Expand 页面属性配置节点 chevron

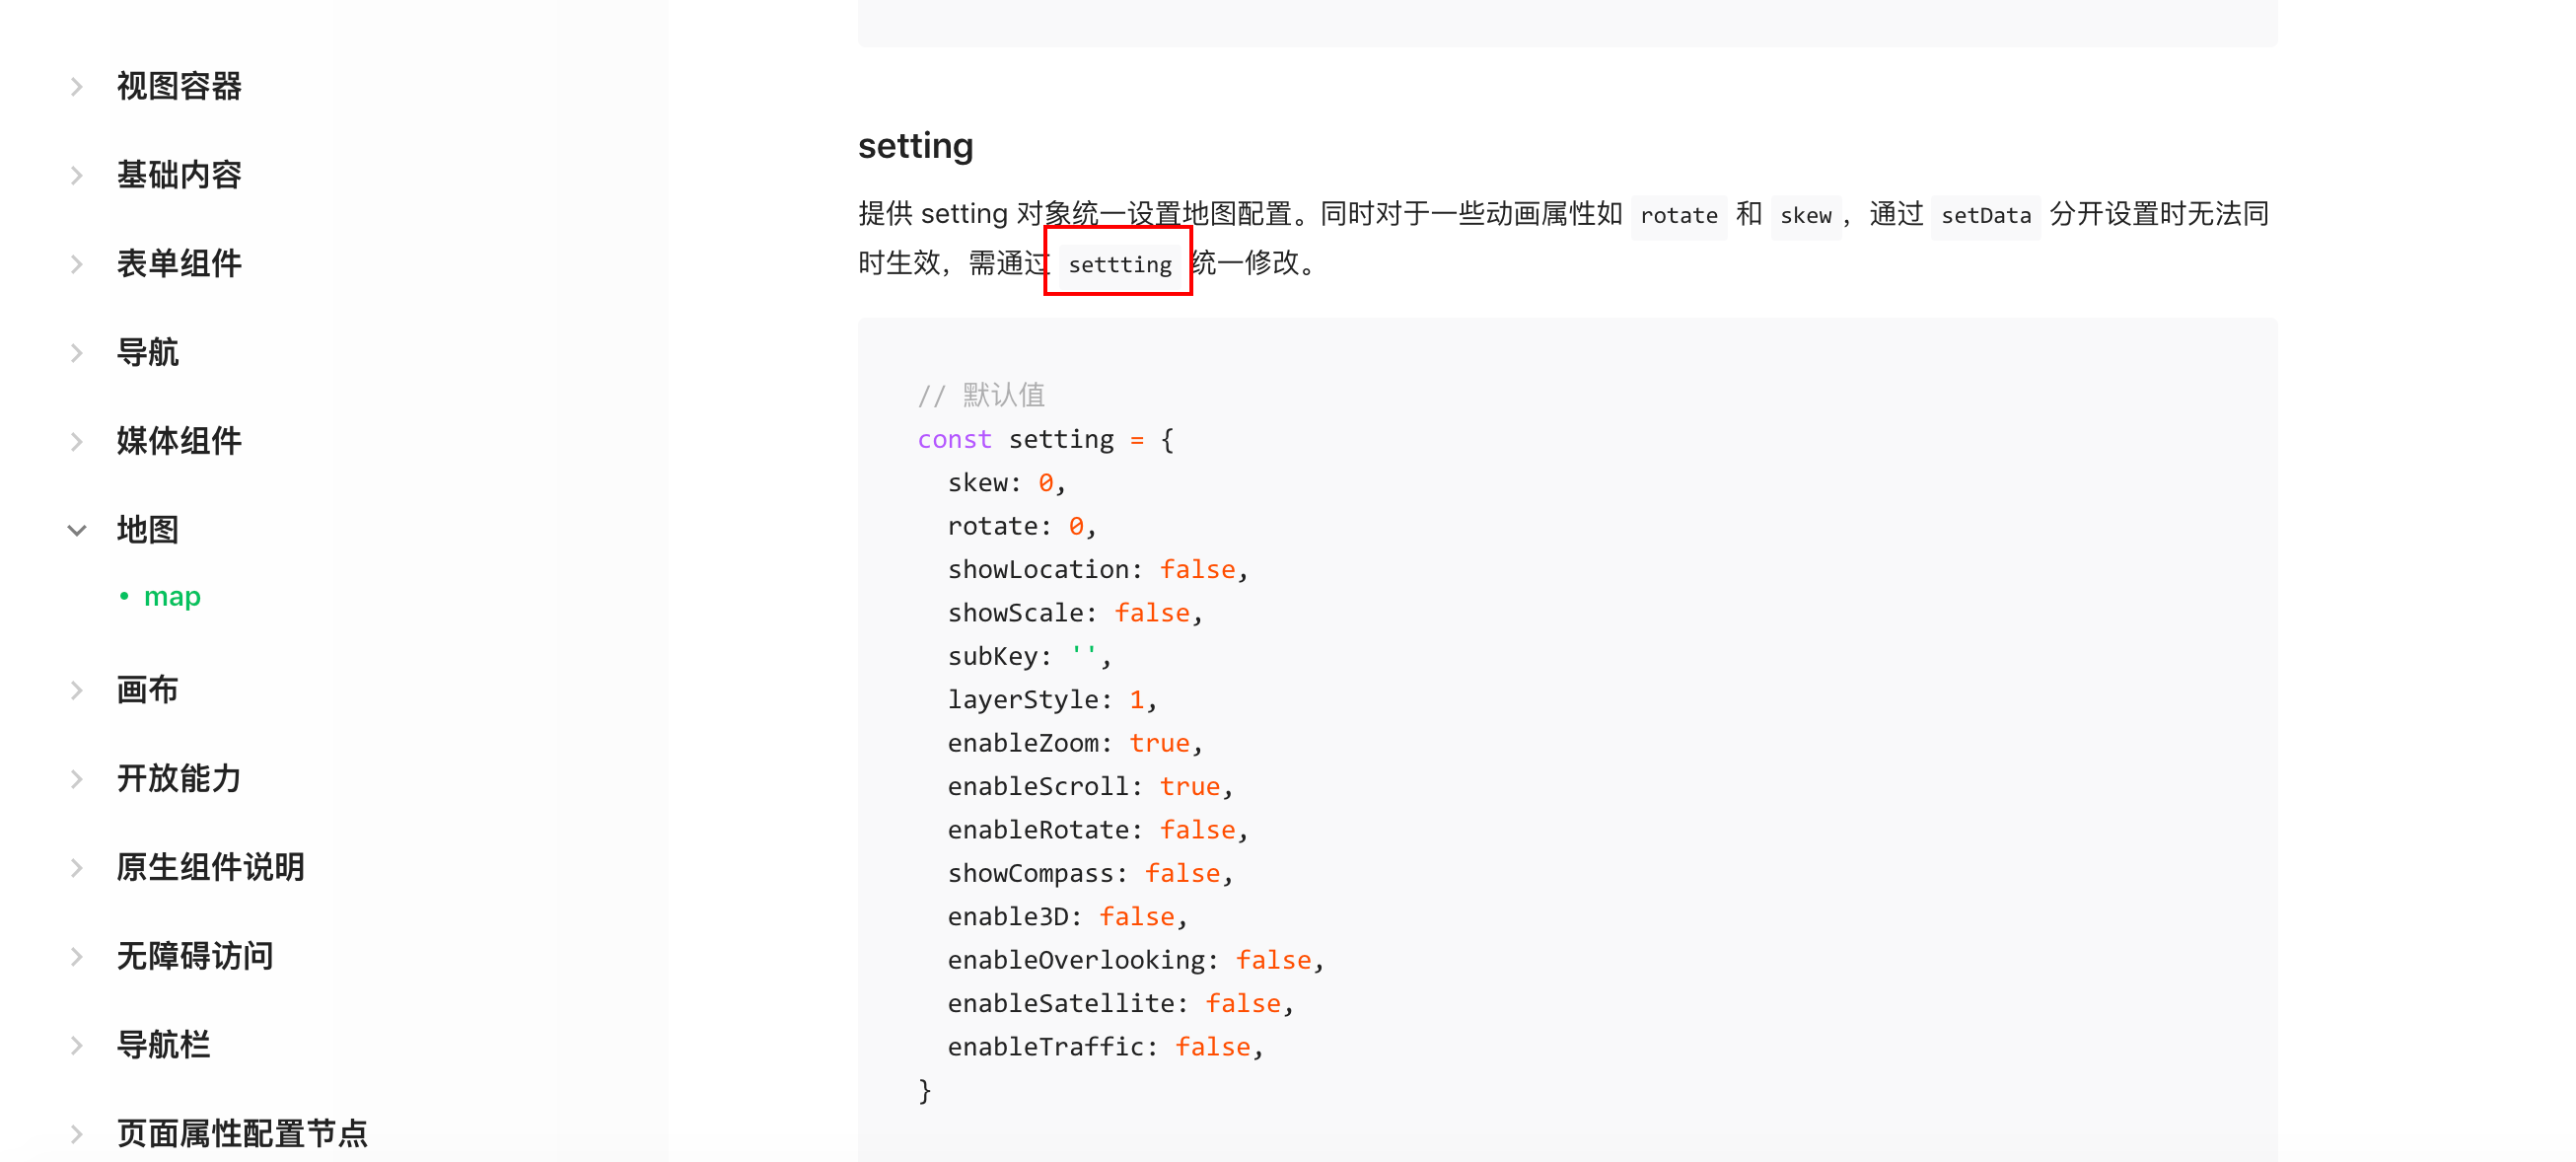point(77,1134)
